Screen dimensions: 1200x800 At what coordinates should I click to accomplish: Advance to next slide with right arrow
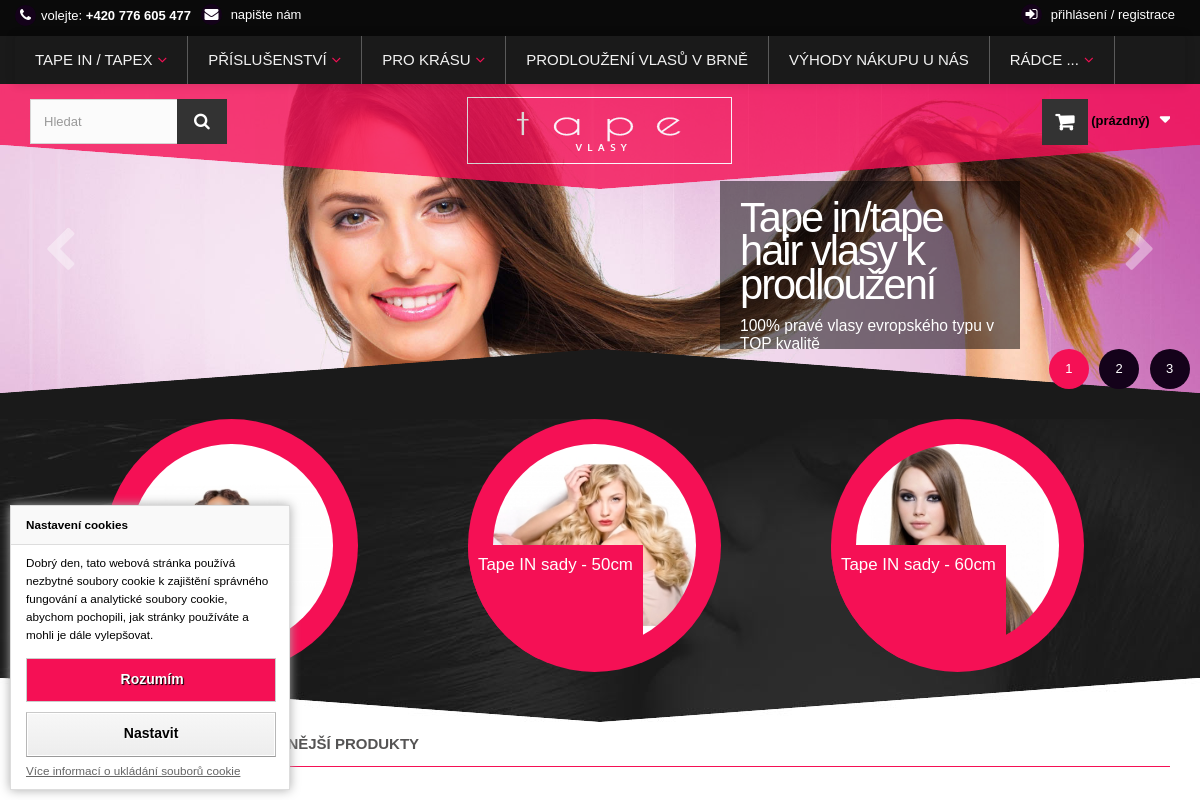point(1138,249)
